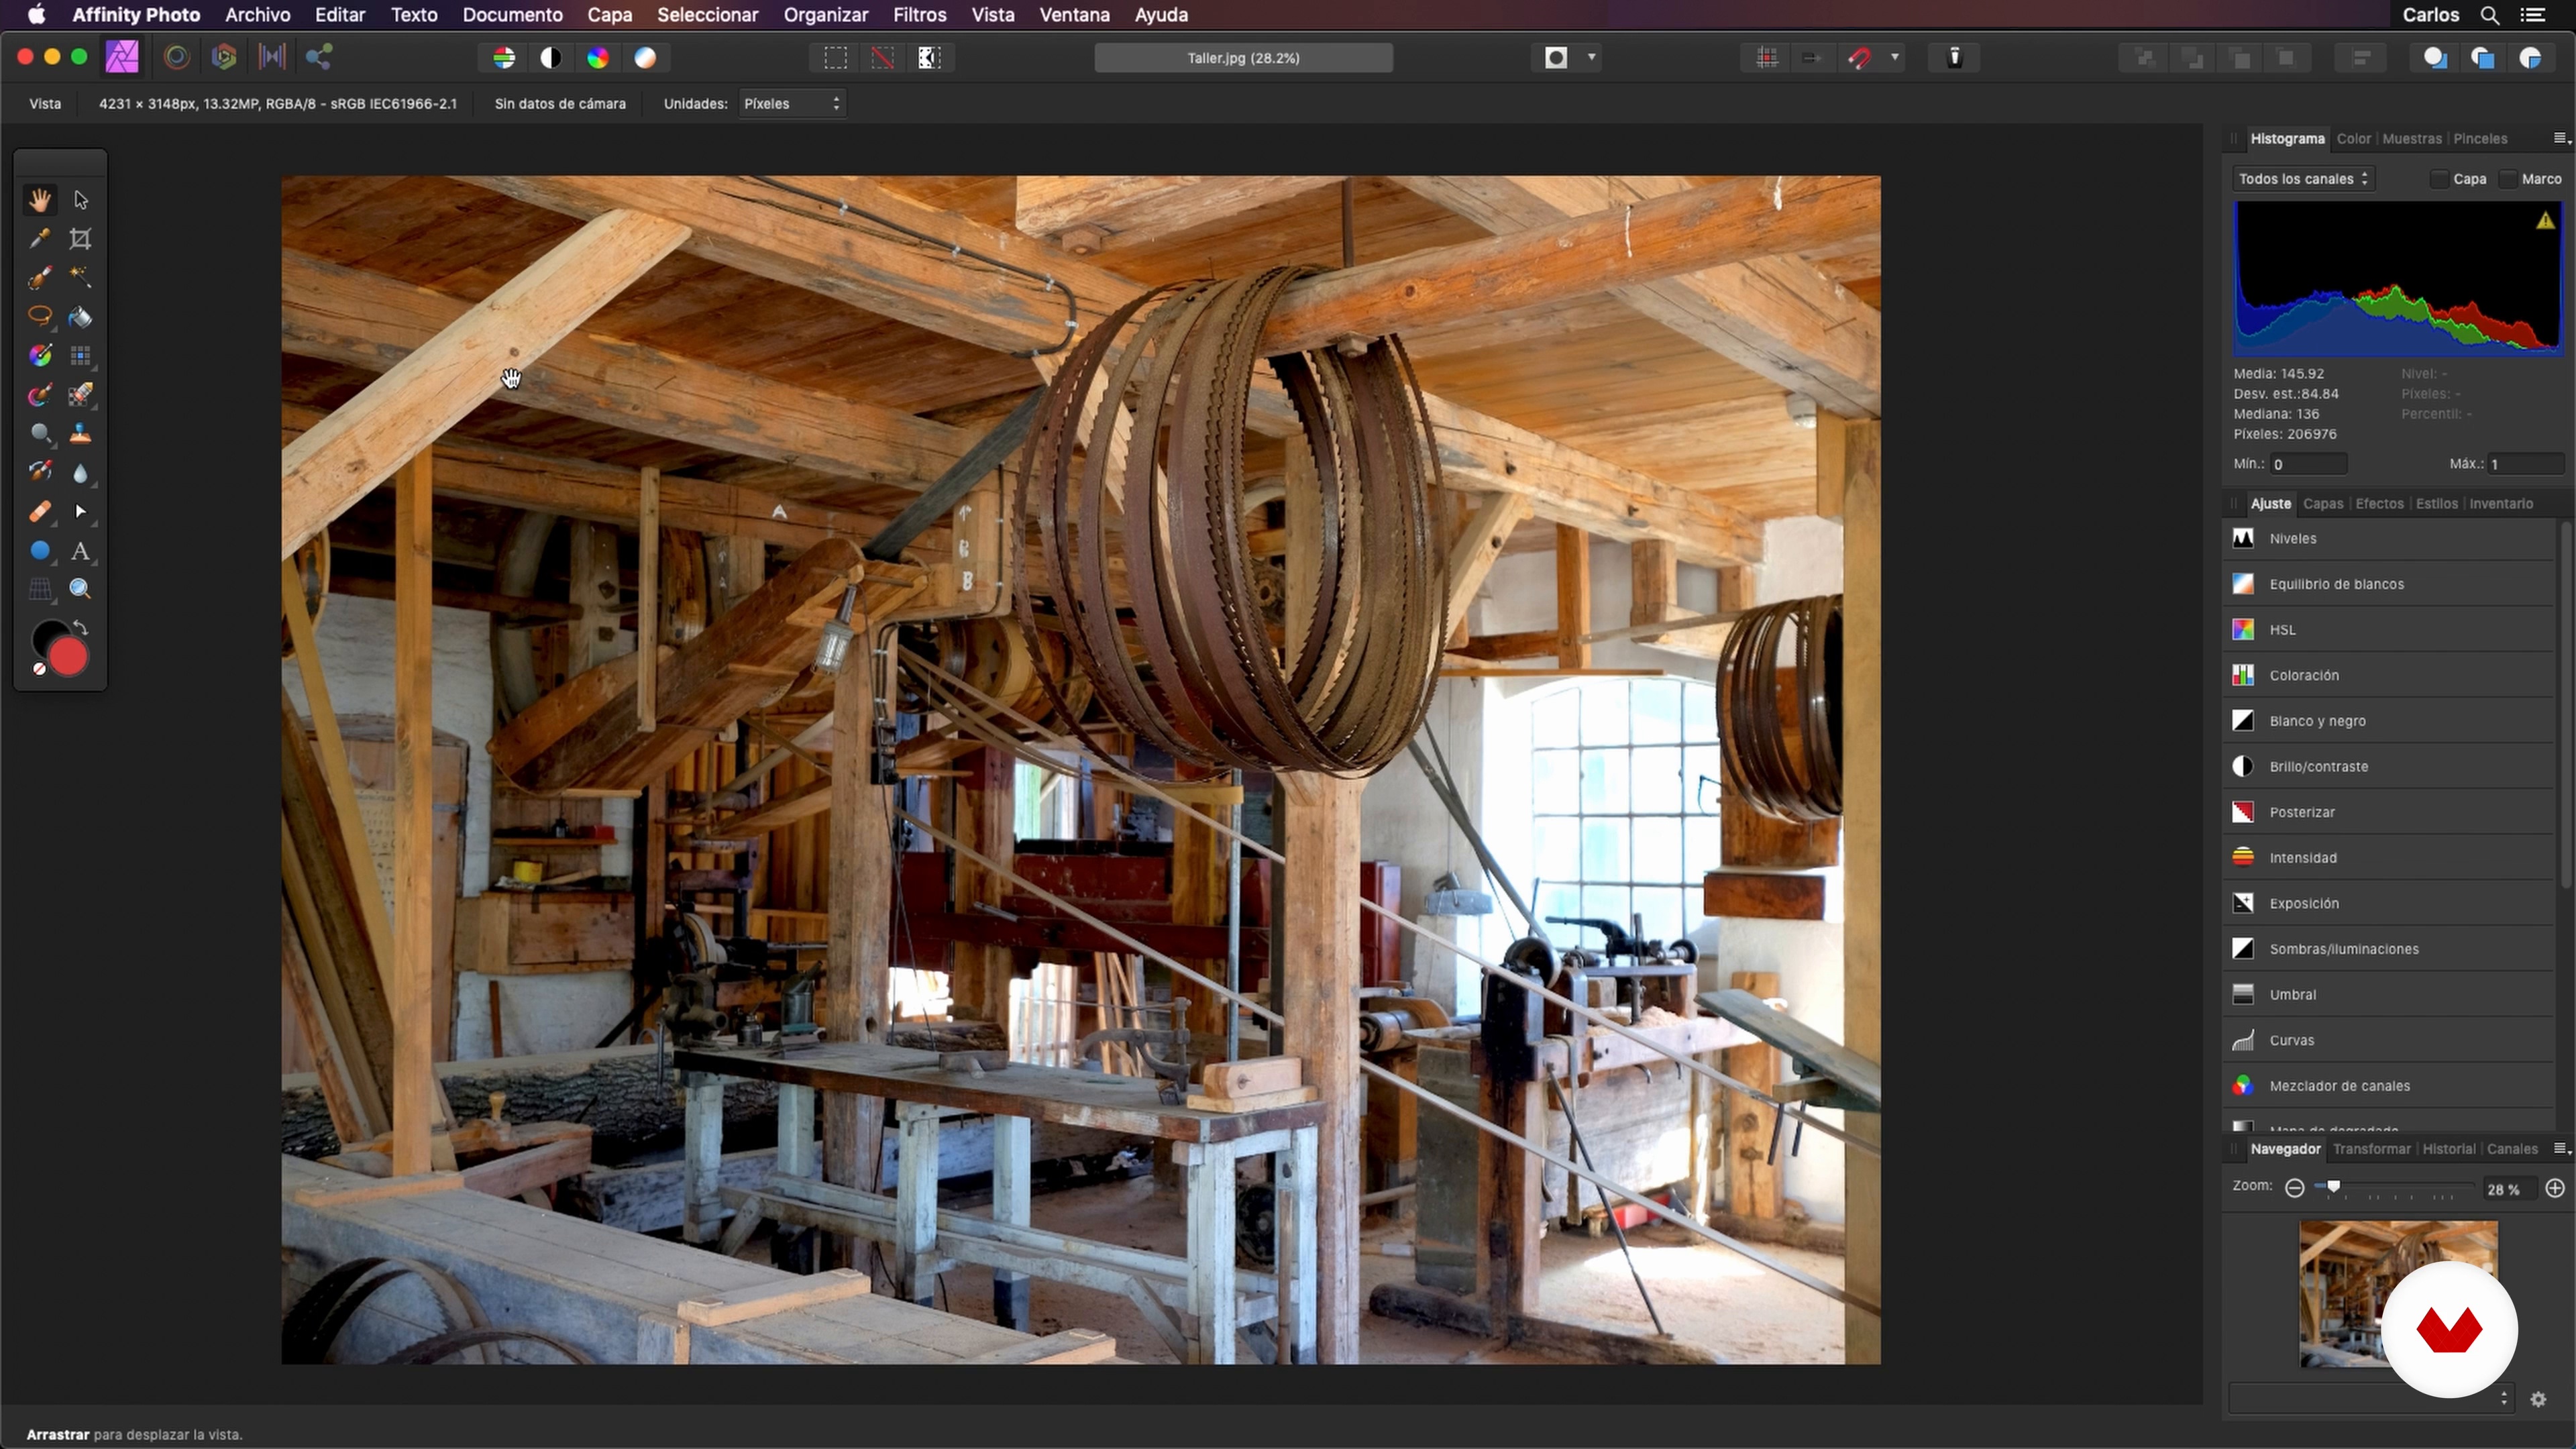Zoom in with the plus button
The image size is (2576, 1449).
coord(2555,1188)
